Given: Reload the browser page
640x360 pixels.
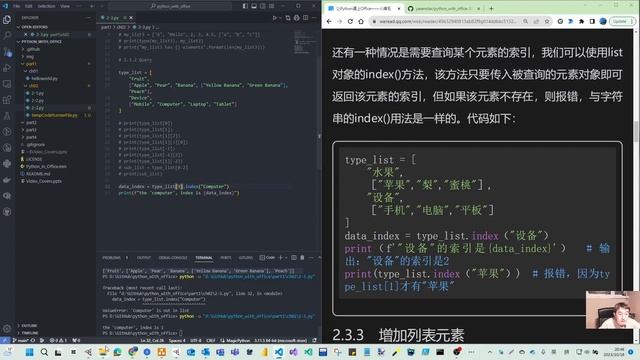Looking at the screenshot, I should click(350, 21).
